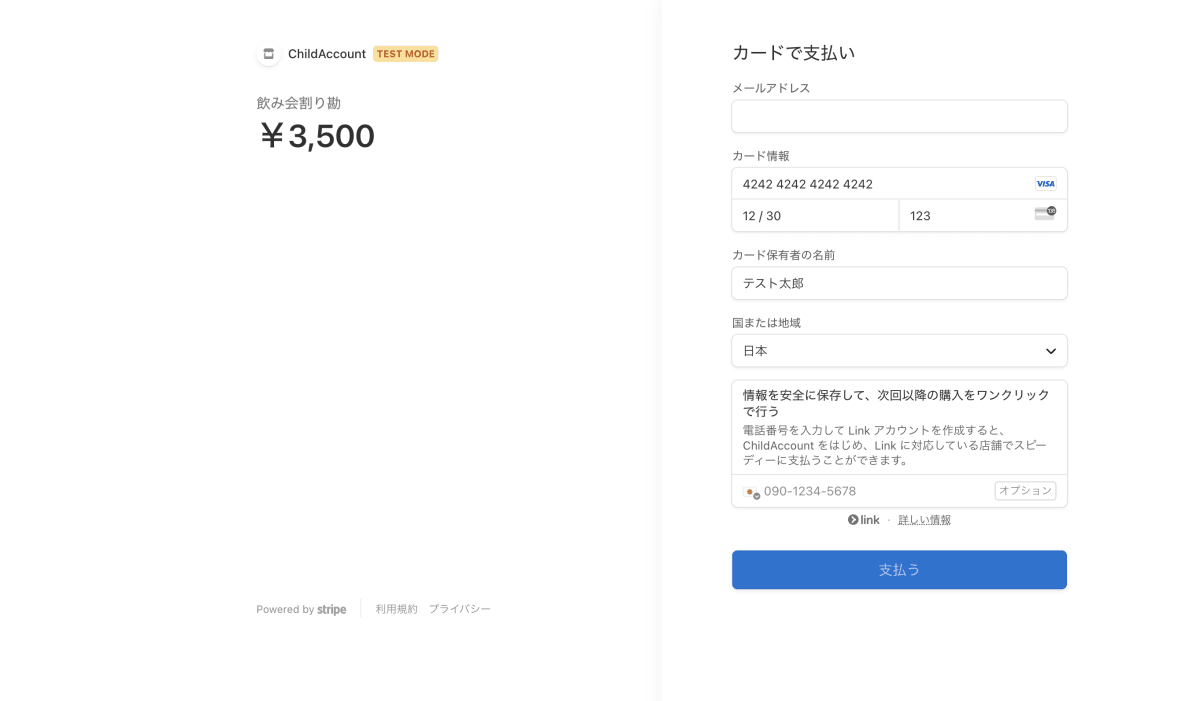This screenshot has width=1200, height=701.
Task: Open the 利用規約 terms link
Action: 397,609
